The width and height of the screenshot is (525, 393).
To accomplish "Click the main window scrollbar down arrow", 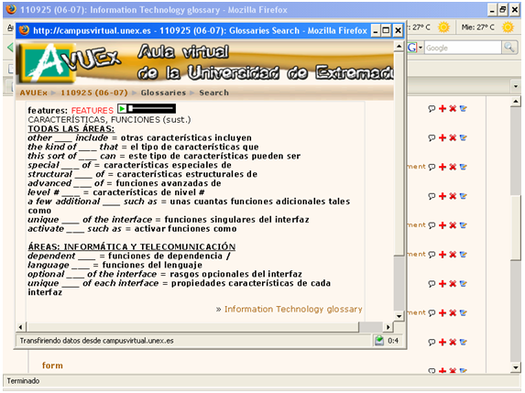I will 515,368.
